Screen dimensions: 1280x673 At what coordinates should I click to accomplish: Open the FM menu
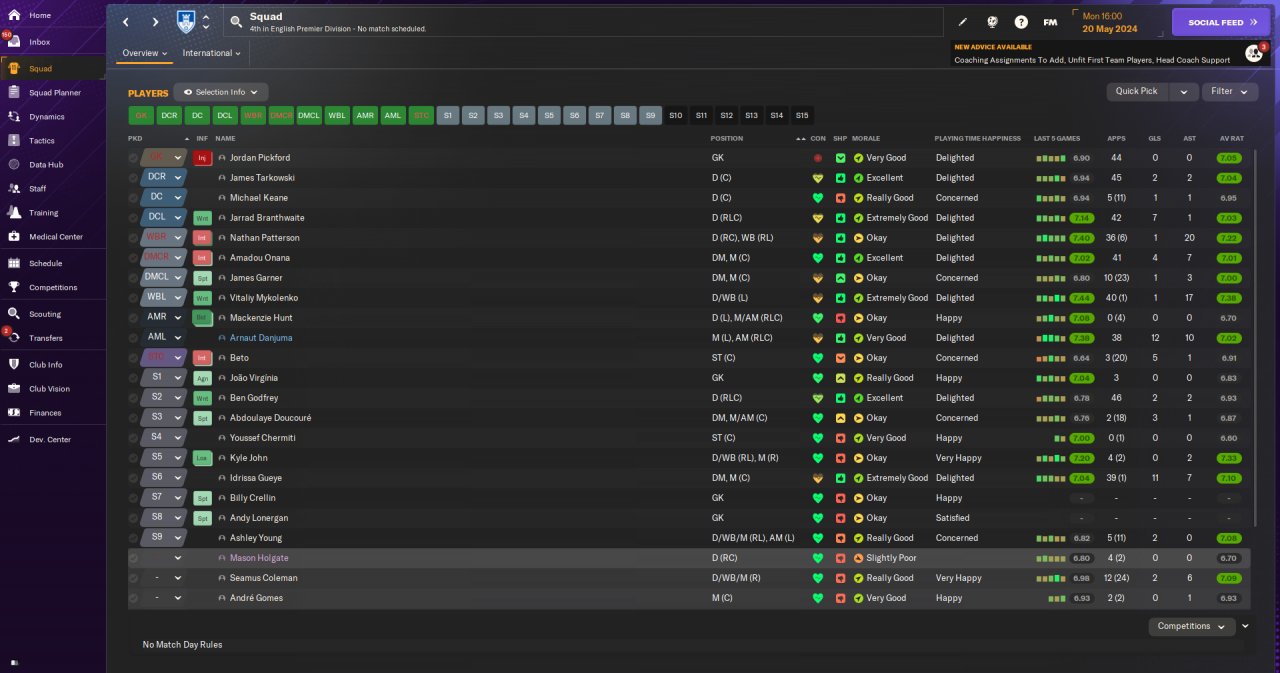(1050, 22)
